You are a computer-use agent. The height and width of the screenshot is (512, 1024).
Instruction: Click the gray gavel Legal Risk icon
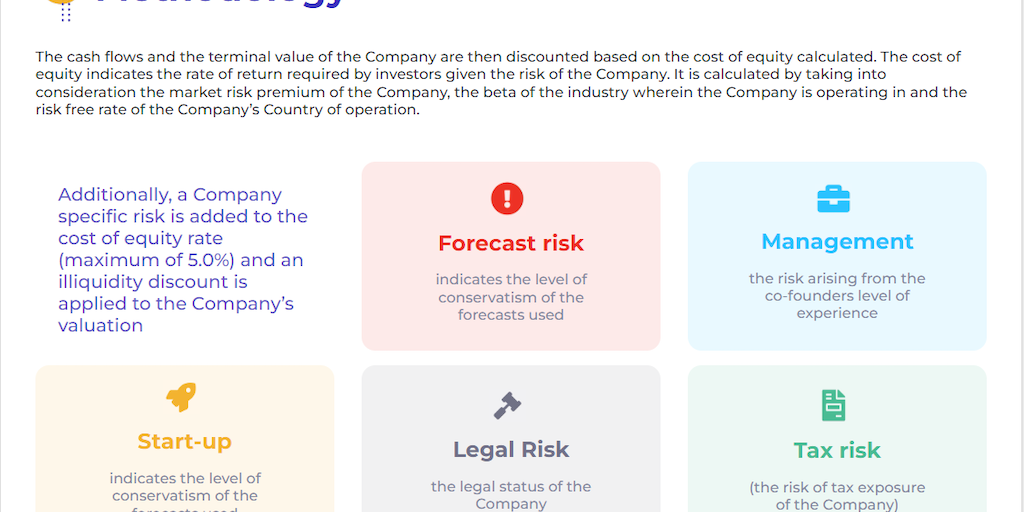pos(507,405)
